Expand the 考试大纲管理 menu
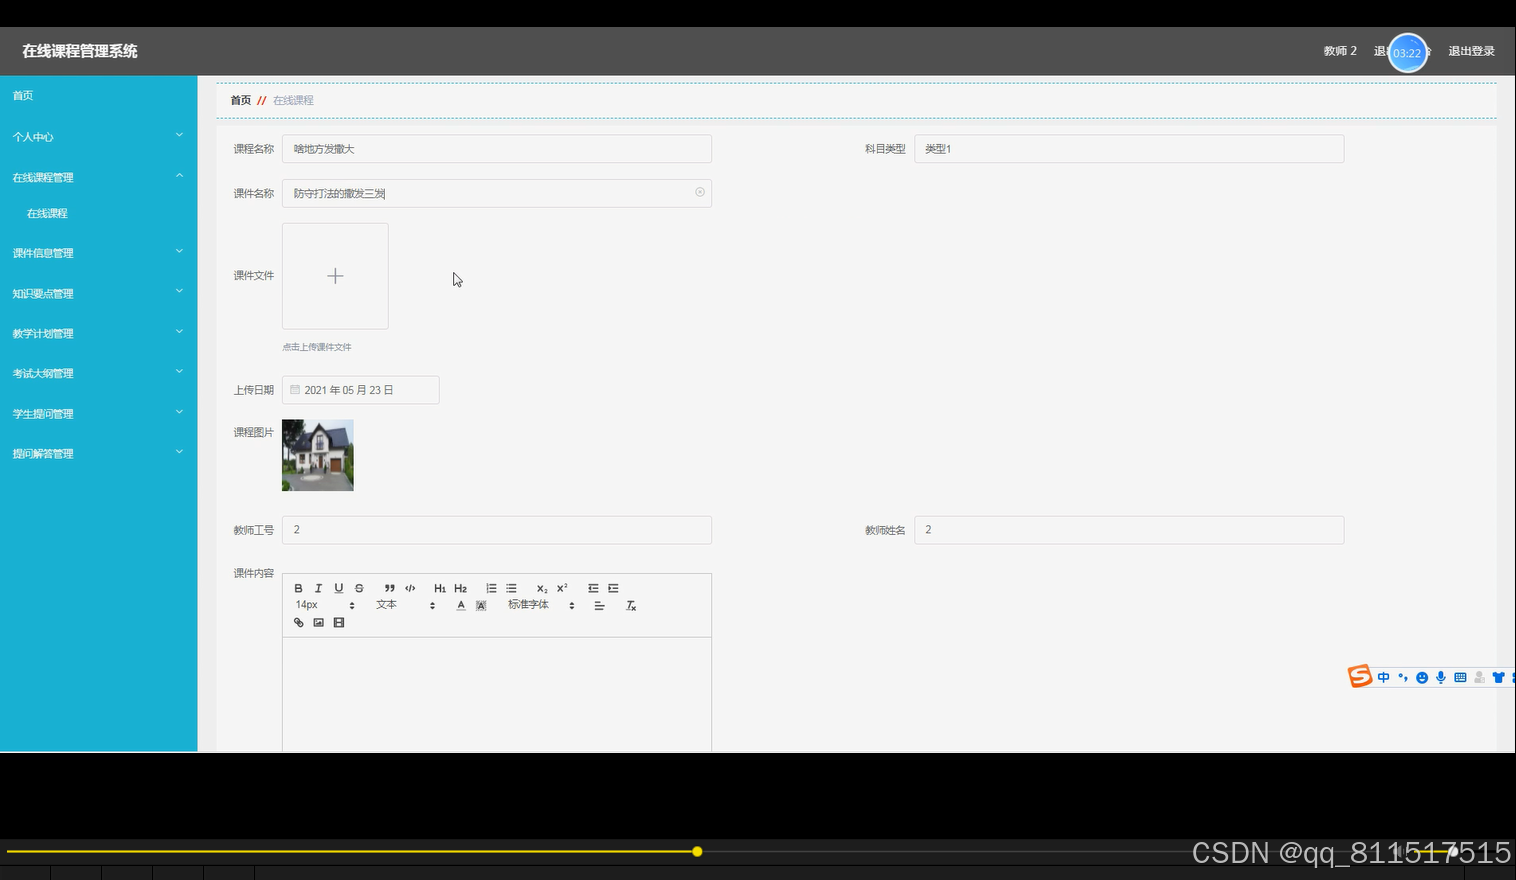This screenshot has height=880, width=1516. point(98,373)
